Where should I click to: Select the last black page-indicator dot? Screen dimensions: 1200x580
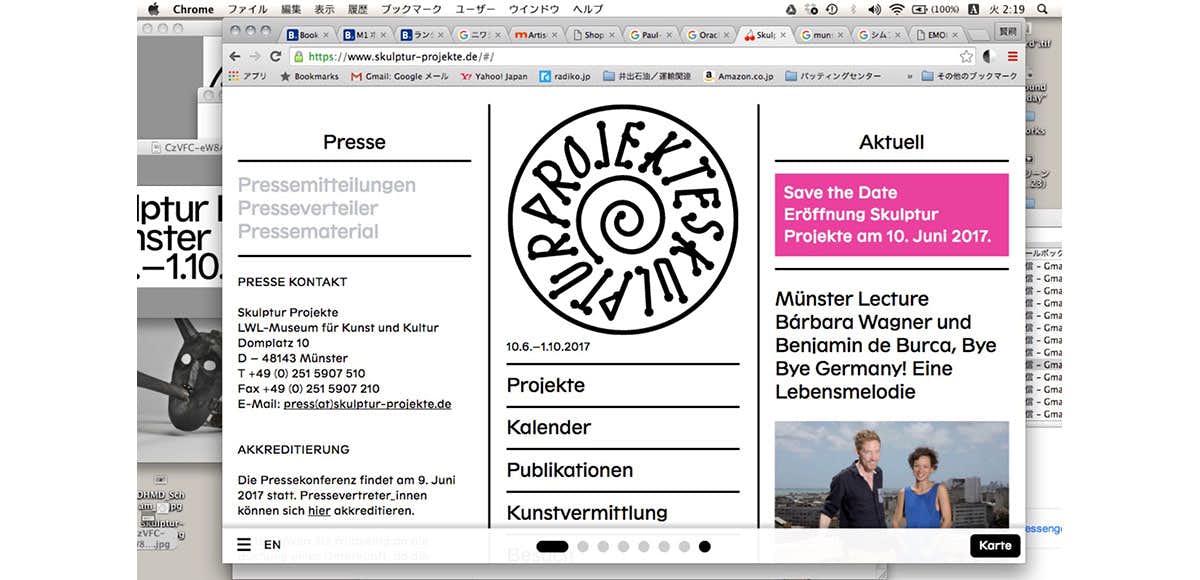click(x=705, y=547)
